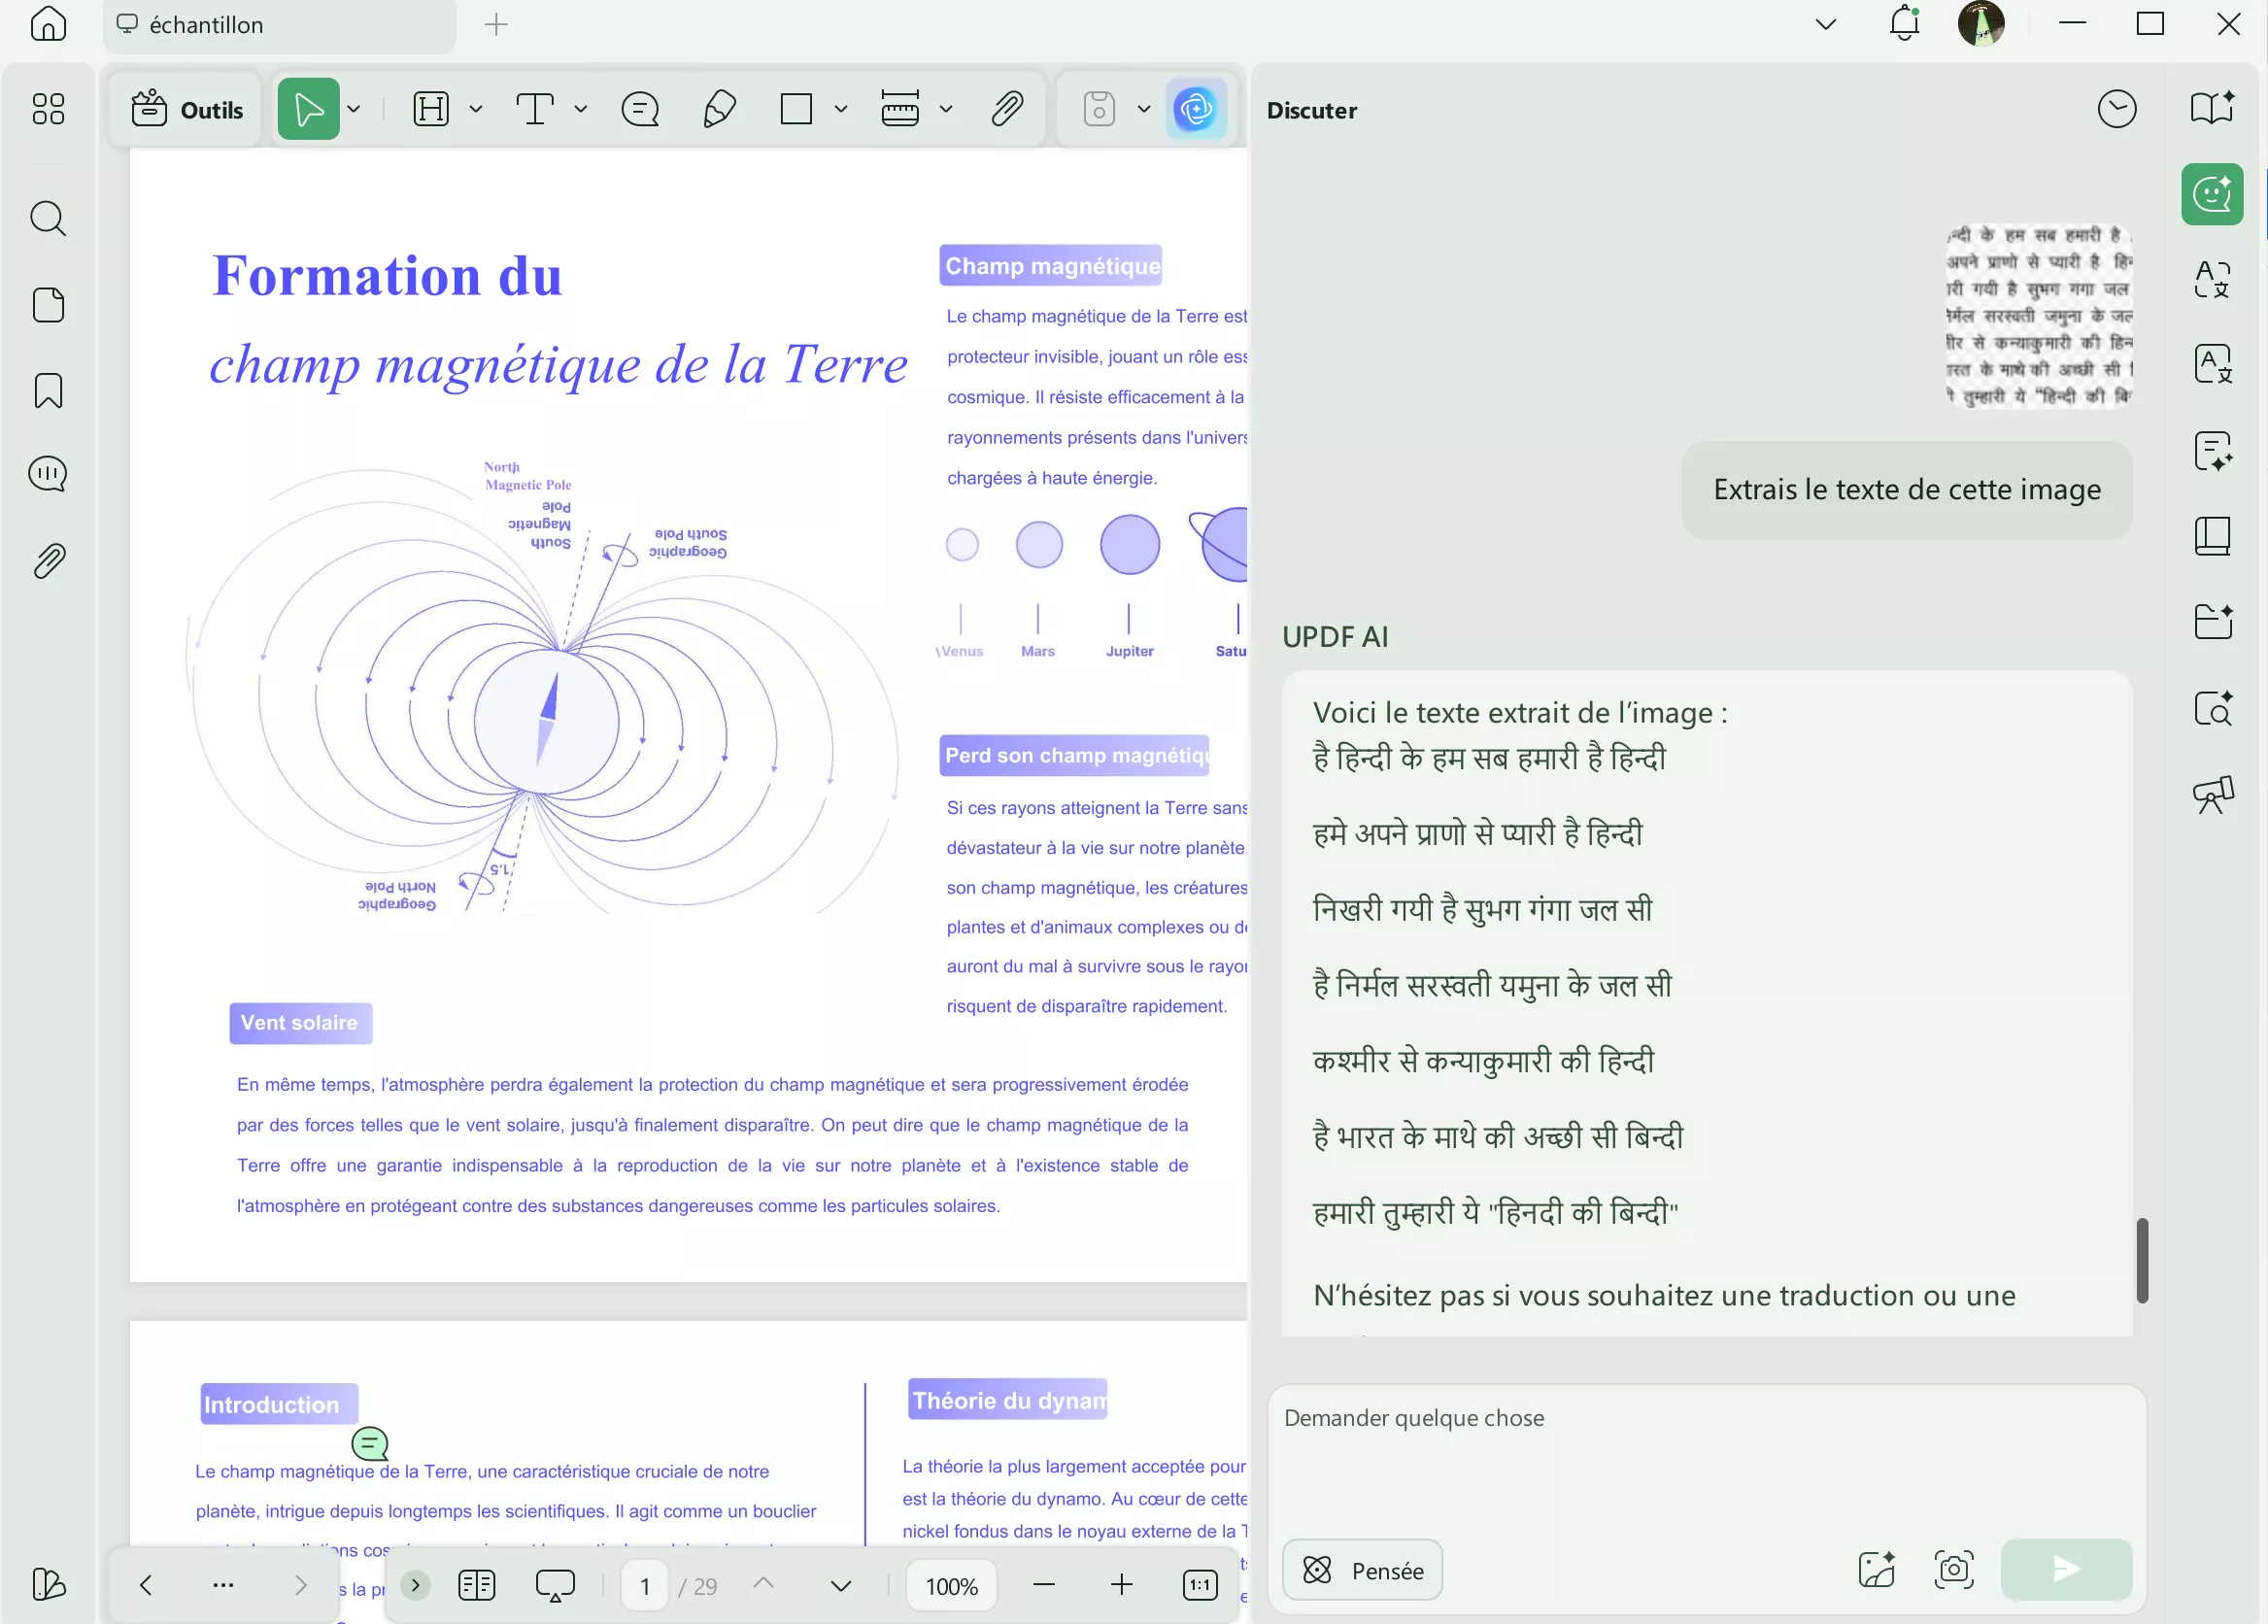Zoom in with the plus button
The height and width of the screenshot is (1624, 2268).
point(1121,1585)
